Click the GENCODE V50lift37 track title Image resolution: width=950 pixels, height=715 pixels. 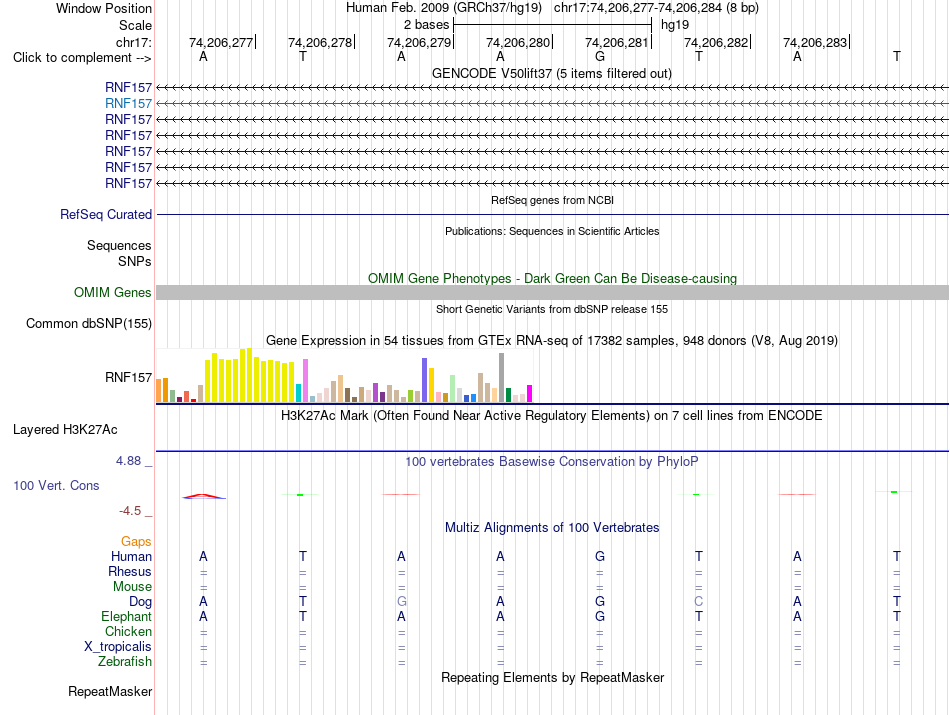pos(552,73)
